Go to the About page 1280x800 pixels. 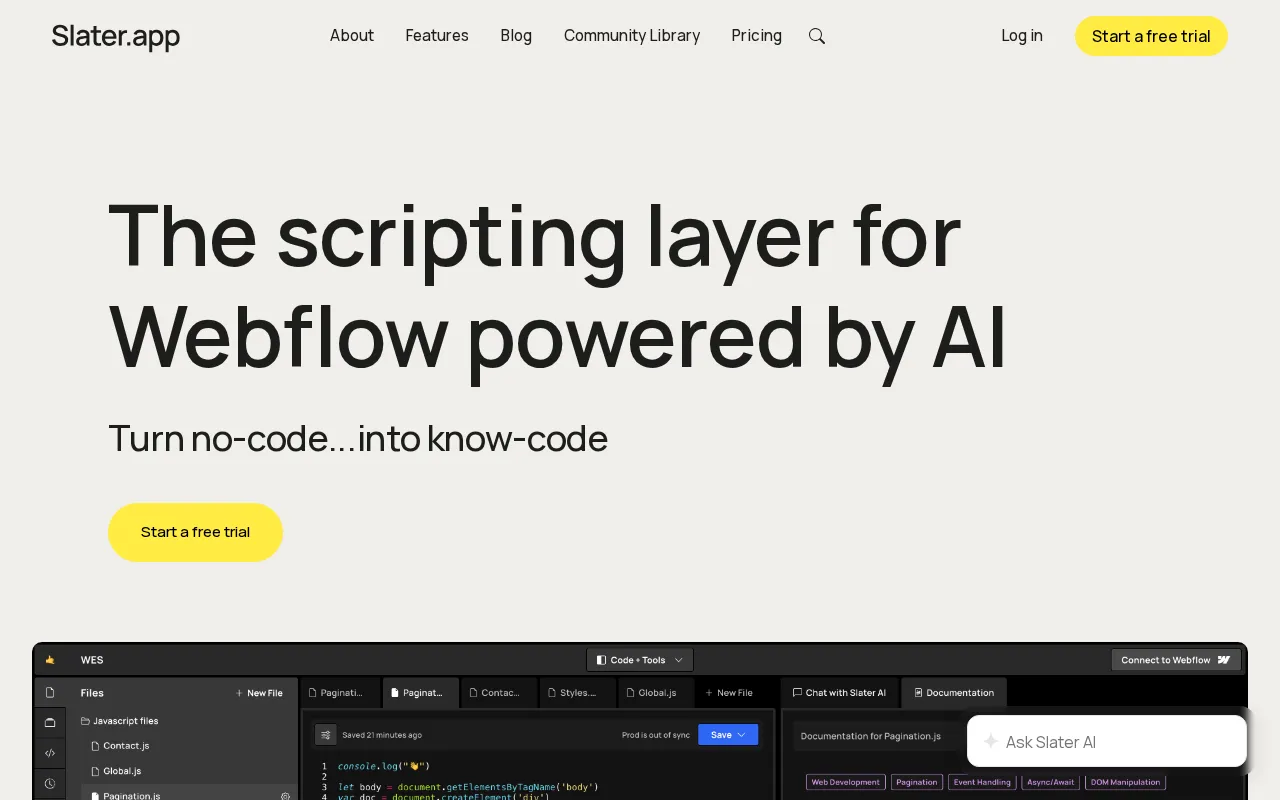click(352, 36)
